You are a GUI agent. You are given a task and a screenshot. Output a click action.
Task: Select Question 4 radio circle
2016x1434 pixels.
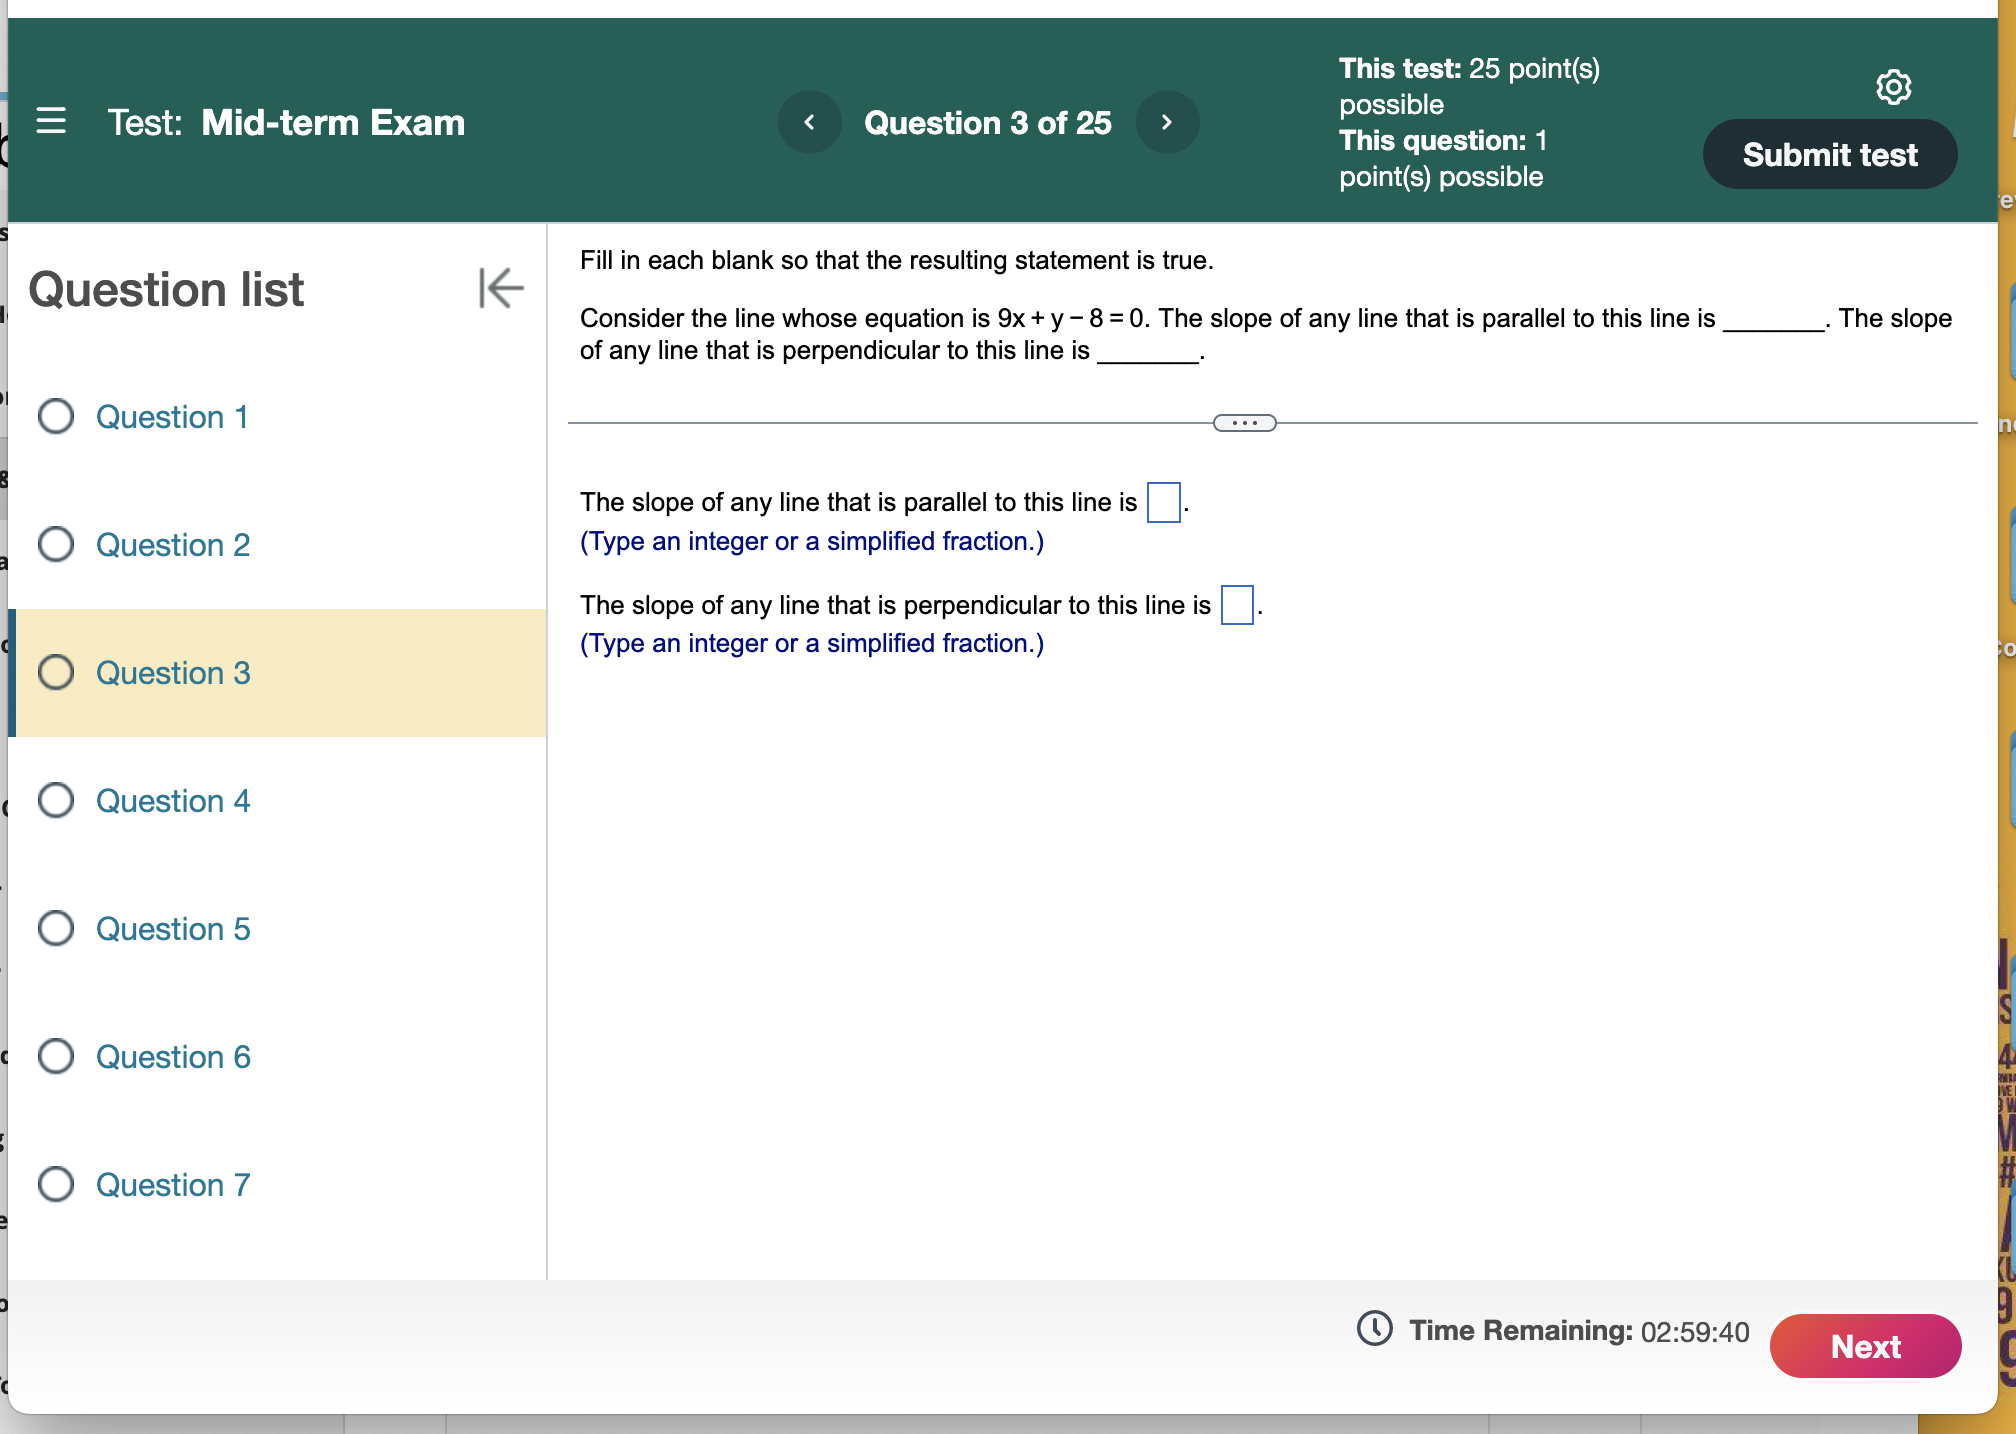[x=56, y=800]
